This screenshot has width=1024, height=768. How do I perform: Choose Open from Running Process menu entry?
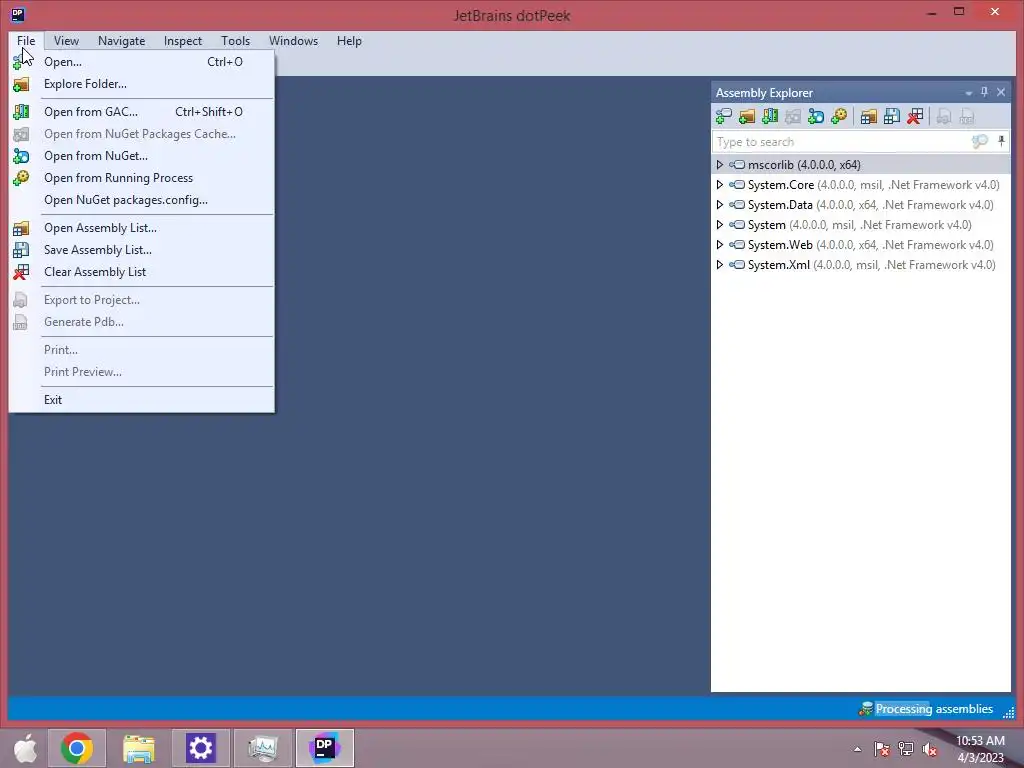click(142, 178)
